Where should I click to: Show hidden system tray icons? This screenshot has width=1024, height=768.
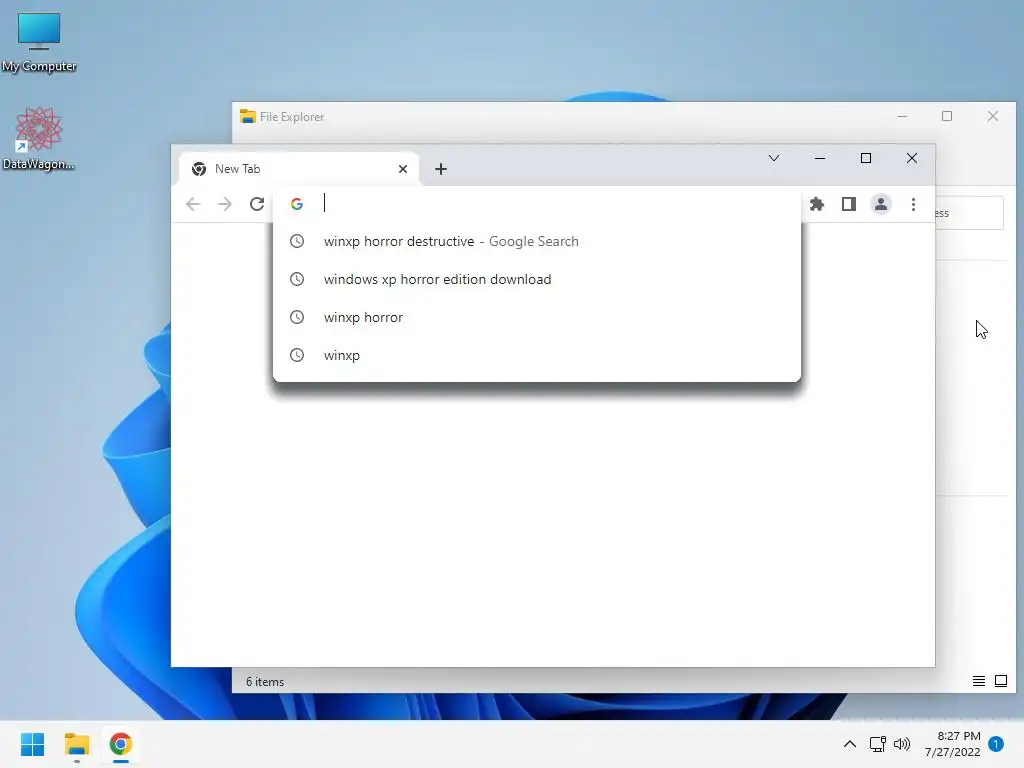pyautogui.click(x=850, y=744)
